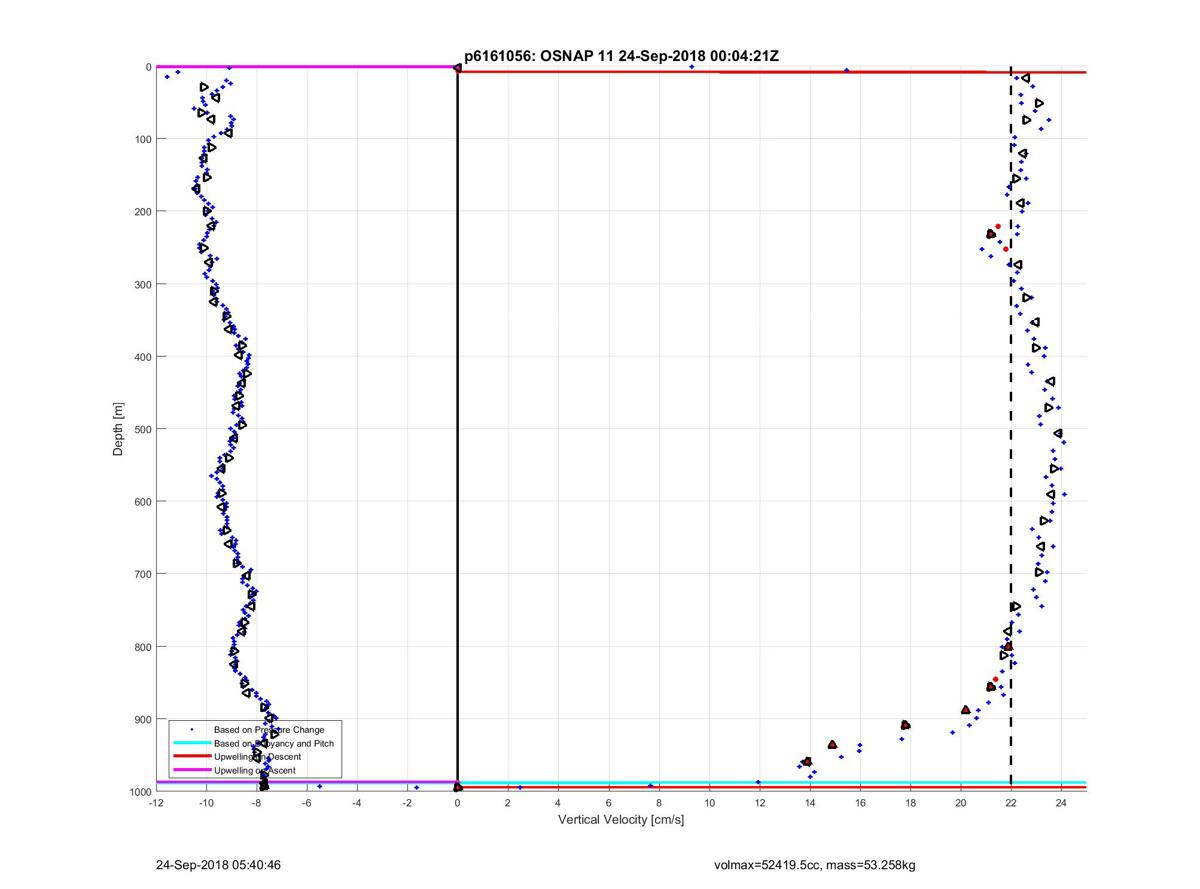The image size is (1200, 889).
Task: Click velocity axis tick label 10
Action: coord(710,803)
